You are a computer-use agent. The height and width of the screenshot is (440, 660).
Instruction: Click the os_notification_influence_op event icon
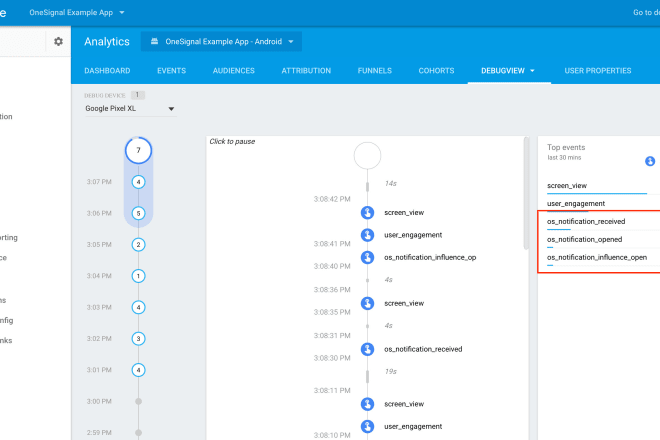tap(367, 257)
